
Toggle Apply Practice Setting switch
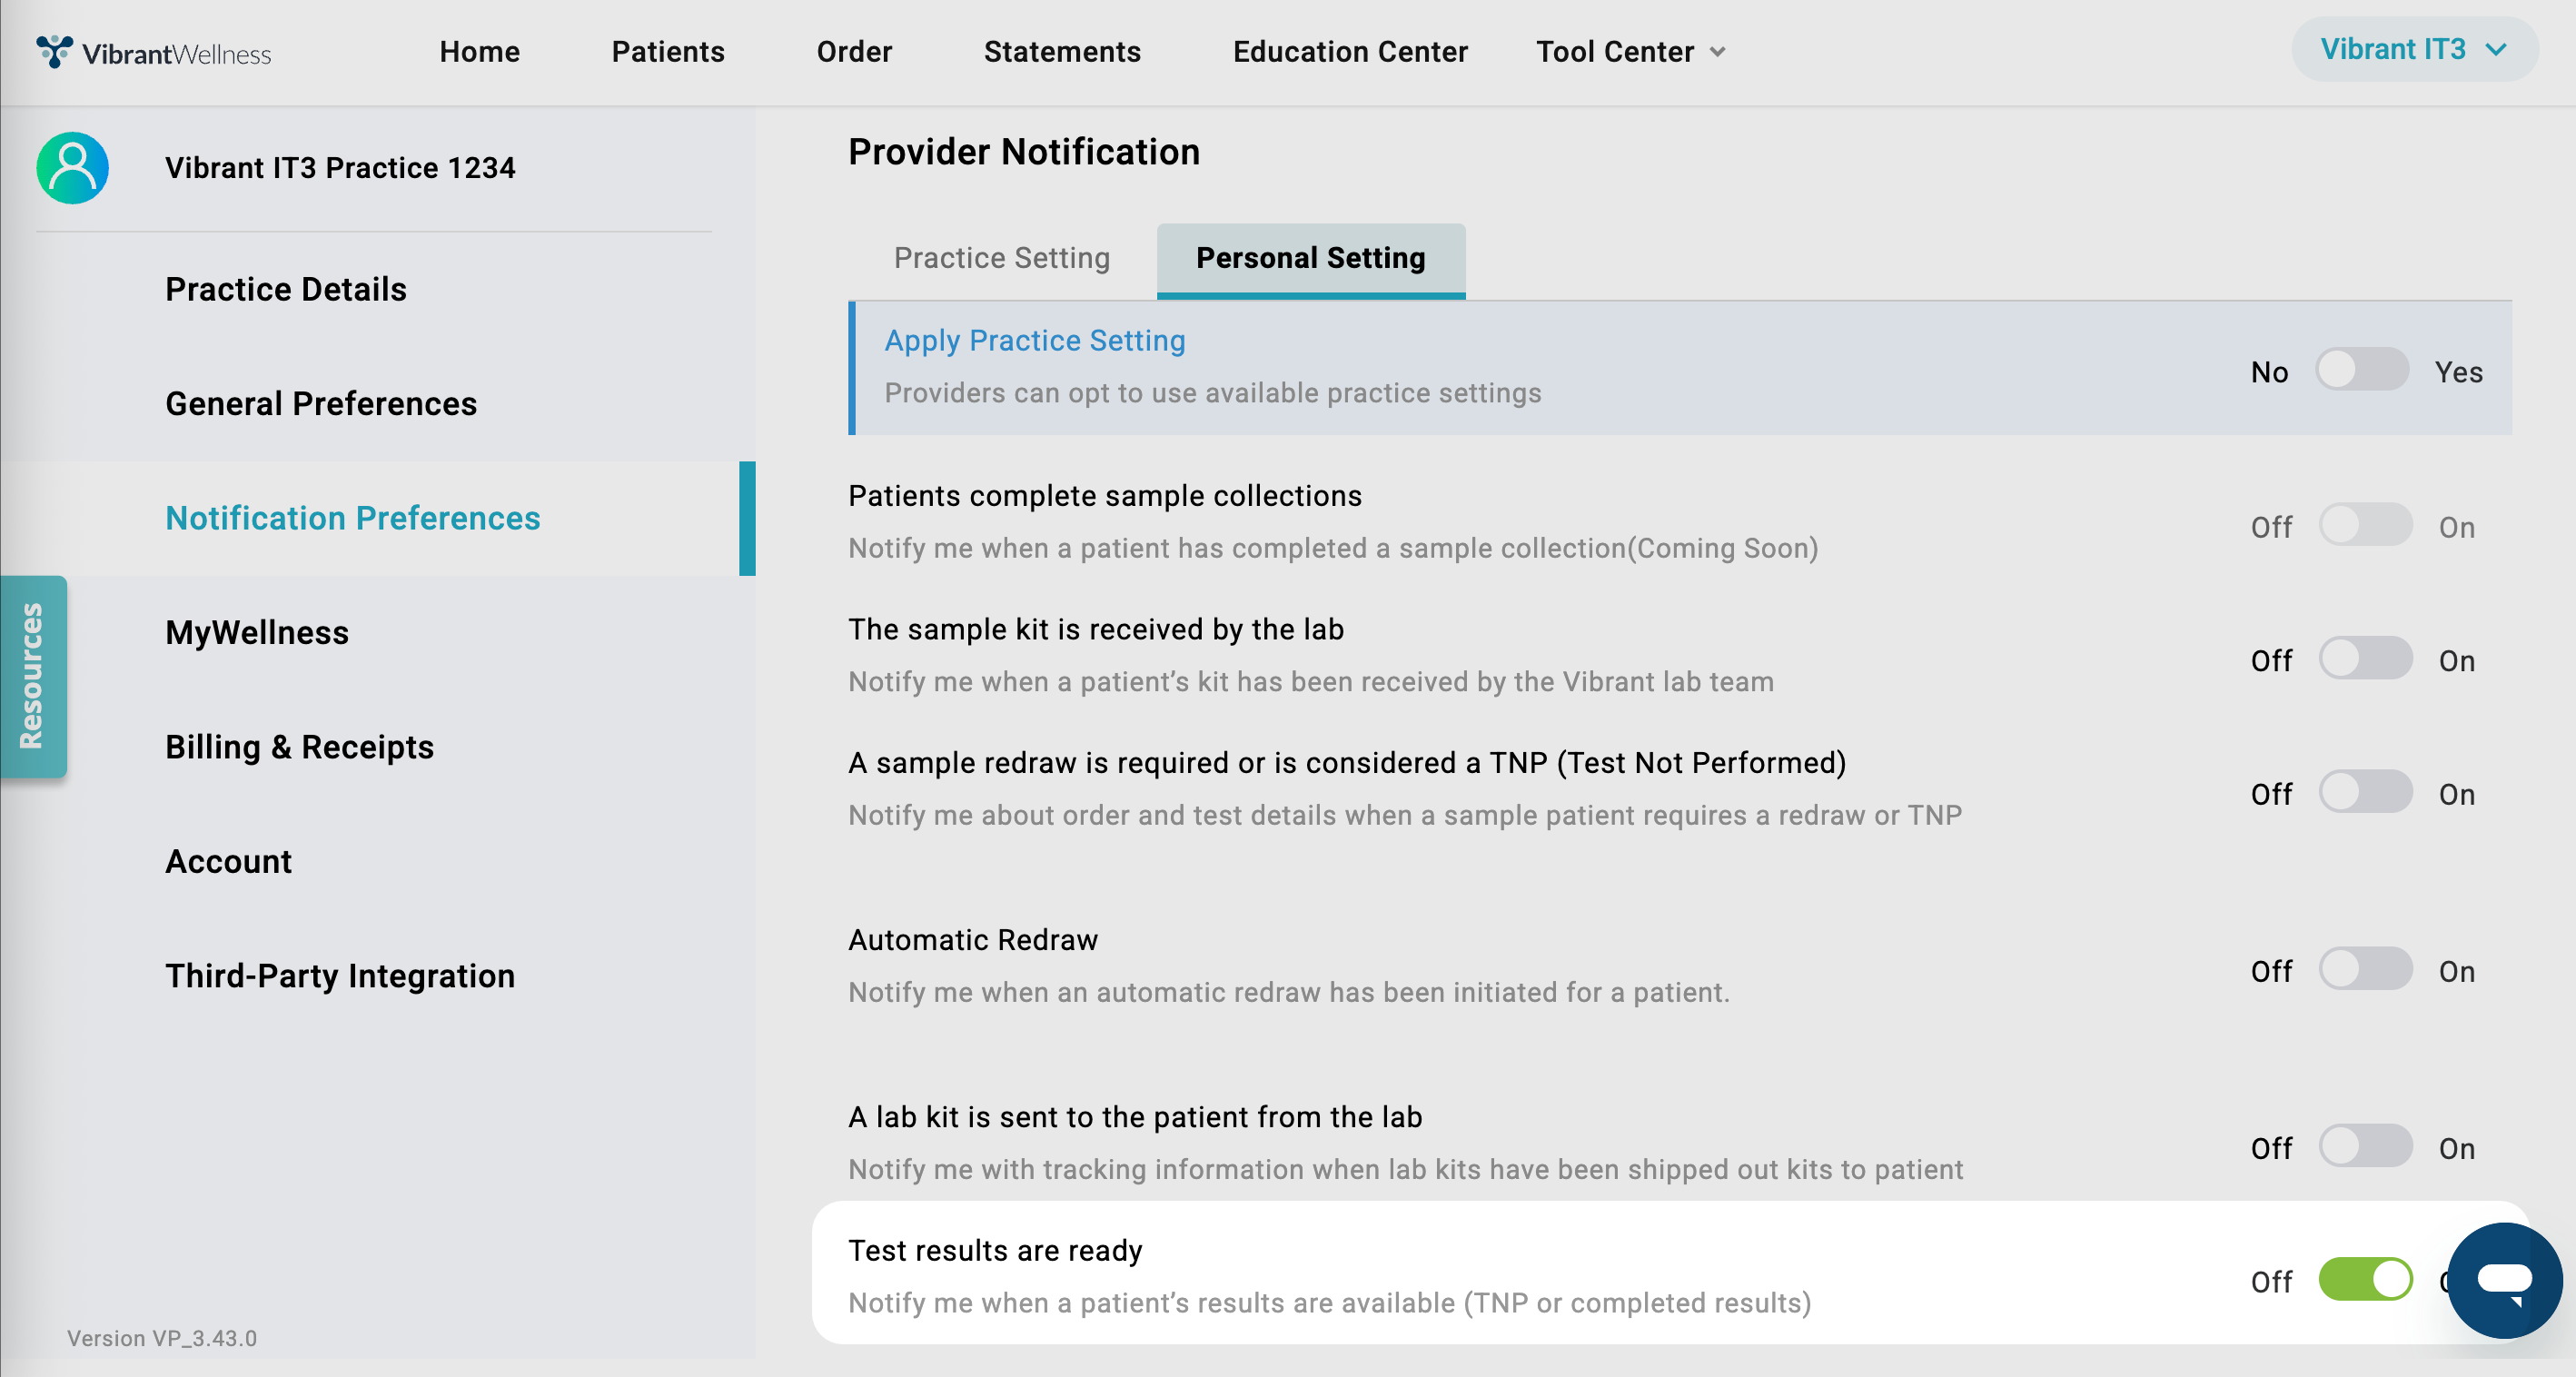(x=2361, y=370)
